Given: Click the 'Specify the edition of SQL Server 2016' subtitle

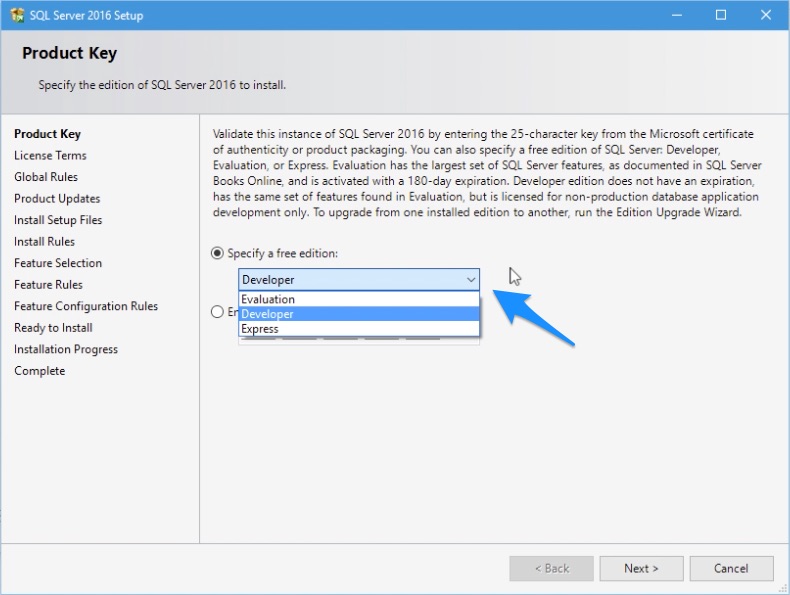Looking at the screenshot, I should pyautogui.click(x=162, y=85).
